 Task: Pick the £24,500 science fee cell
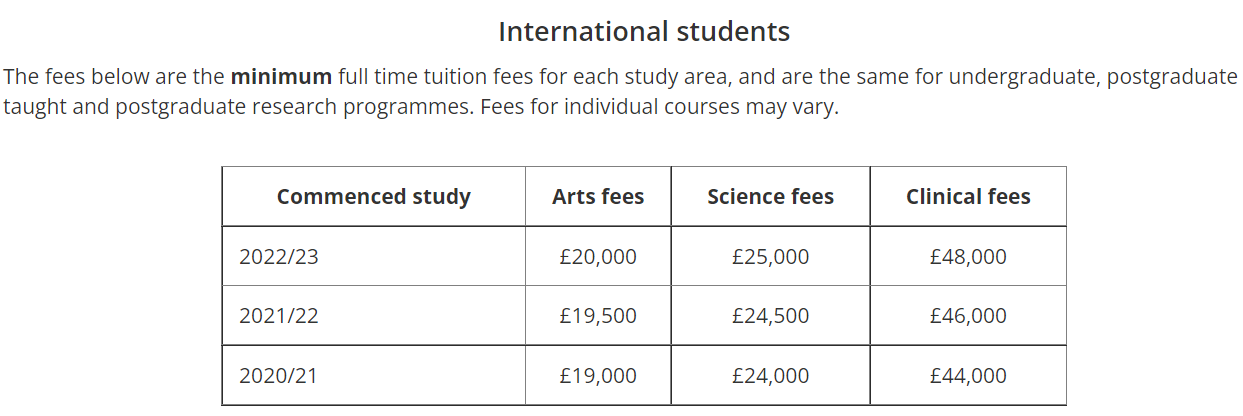(770, 316)
